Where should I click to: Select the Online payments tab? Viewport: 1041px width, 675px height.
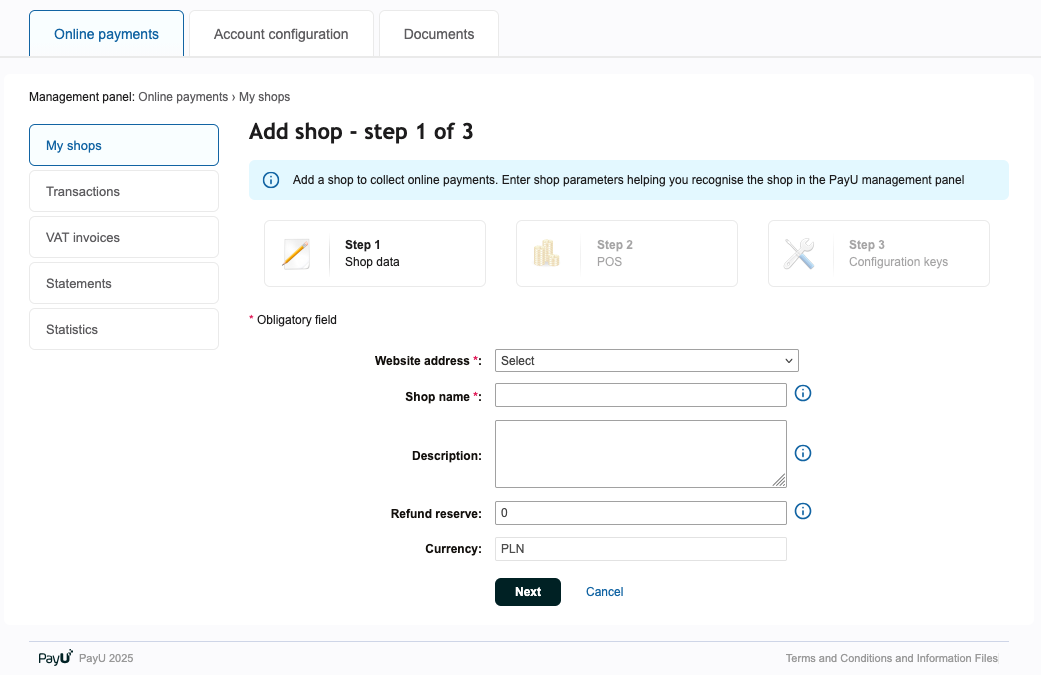(x=106, y=34)
